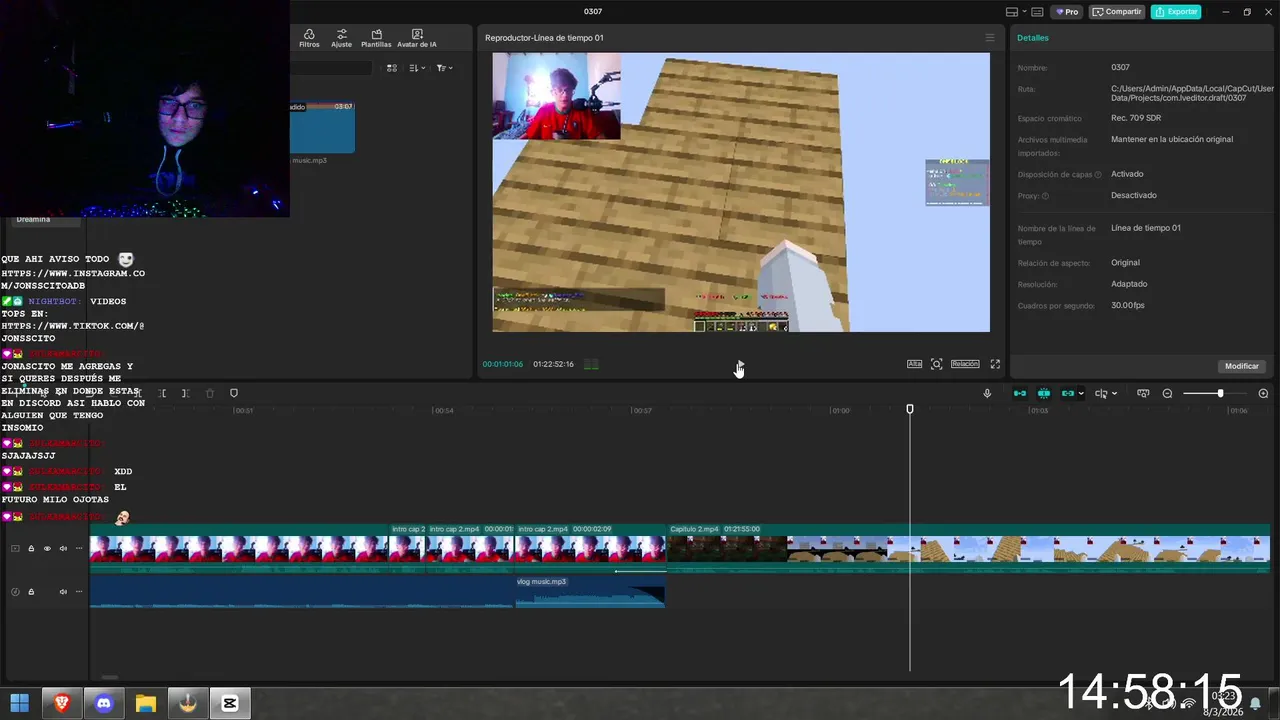
Task: Click the Alta quality button in the player
Action: (914, 364)
